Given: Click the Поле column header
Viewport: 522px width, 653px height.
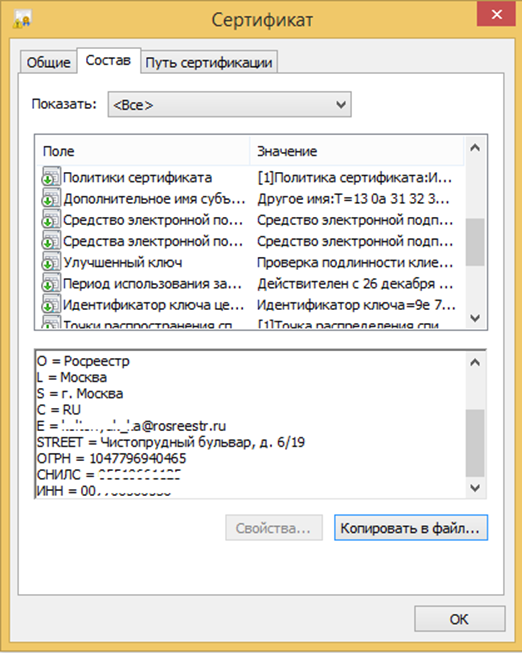Looking at the screenshot, I should point(143,151).
